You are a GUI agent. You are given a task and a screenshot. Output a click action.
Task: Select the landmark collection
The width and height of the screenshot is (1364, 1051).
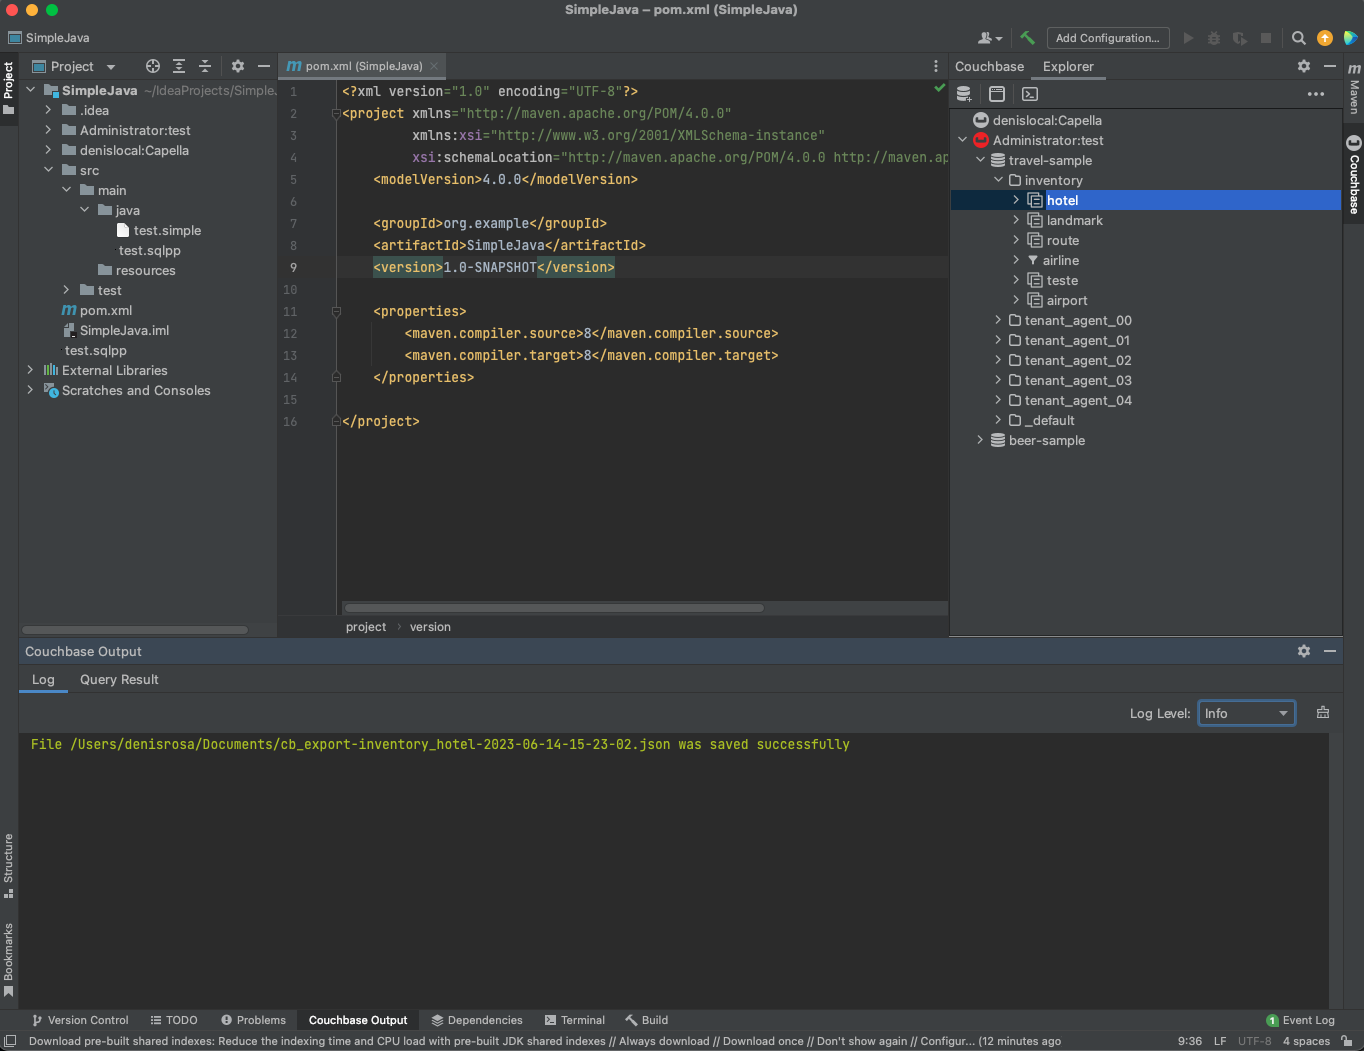coord(1075,220)
